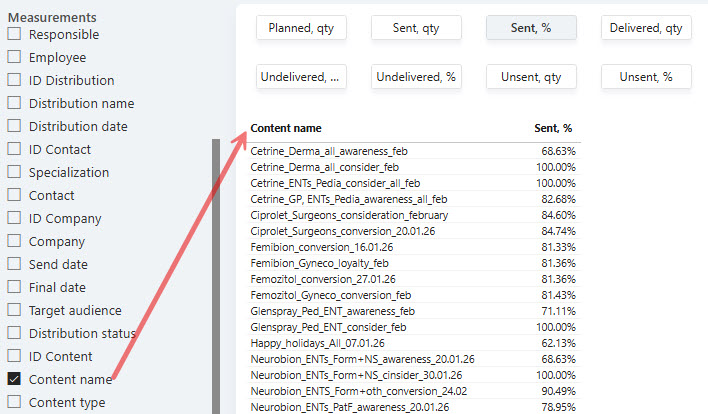Select Femibion_Gyneco_loyalty_feb row

pos(414,263)
